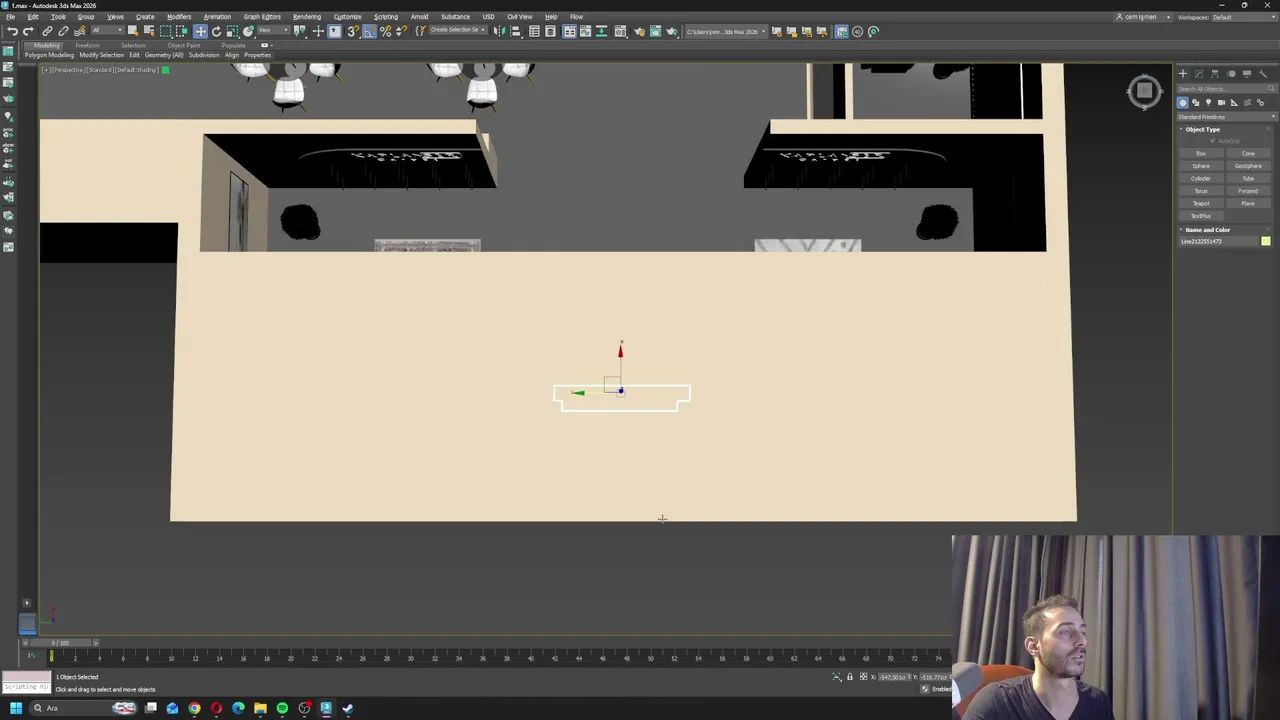Click the Cylinder primitive button
The height and width of the screenshot is (720, 1280).
tap(1201, 178)
